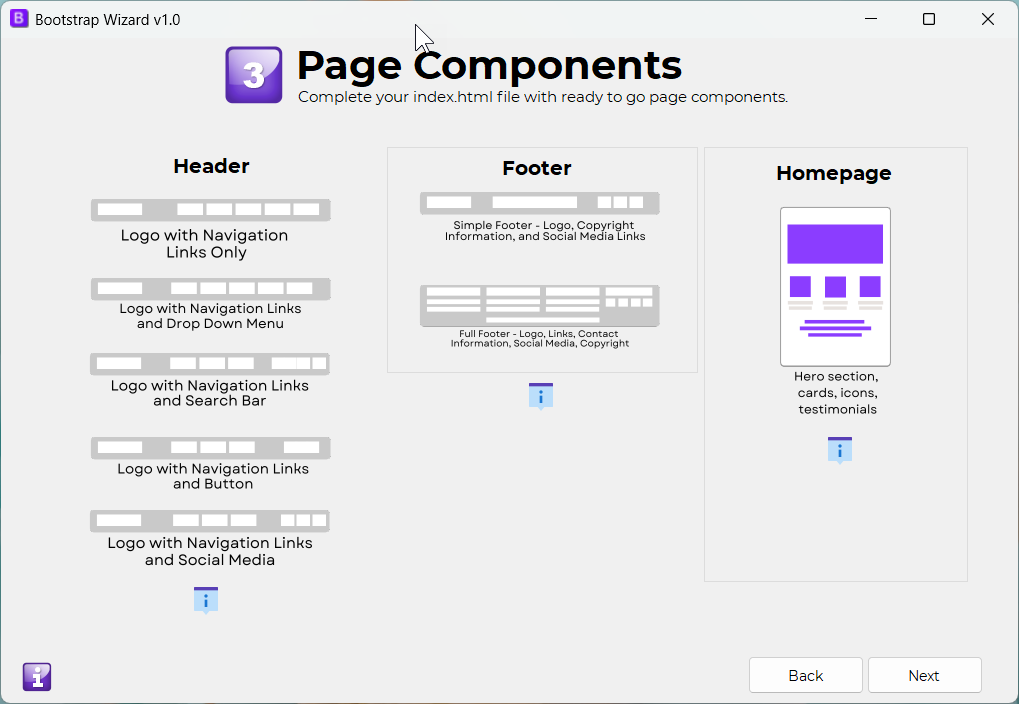Click the Full Footer description text
The image size is (1019, 704).
click(x=540, y=339)
